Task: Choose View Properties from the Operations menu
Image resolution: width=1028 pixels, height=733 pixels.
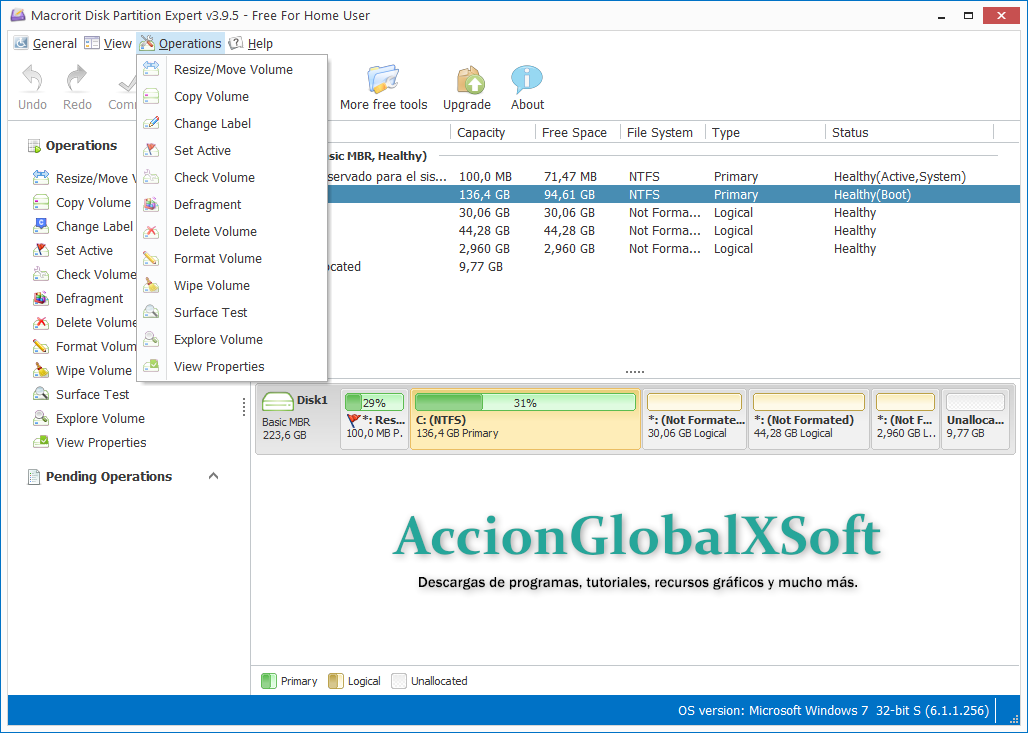Action: tap(217, 366)
